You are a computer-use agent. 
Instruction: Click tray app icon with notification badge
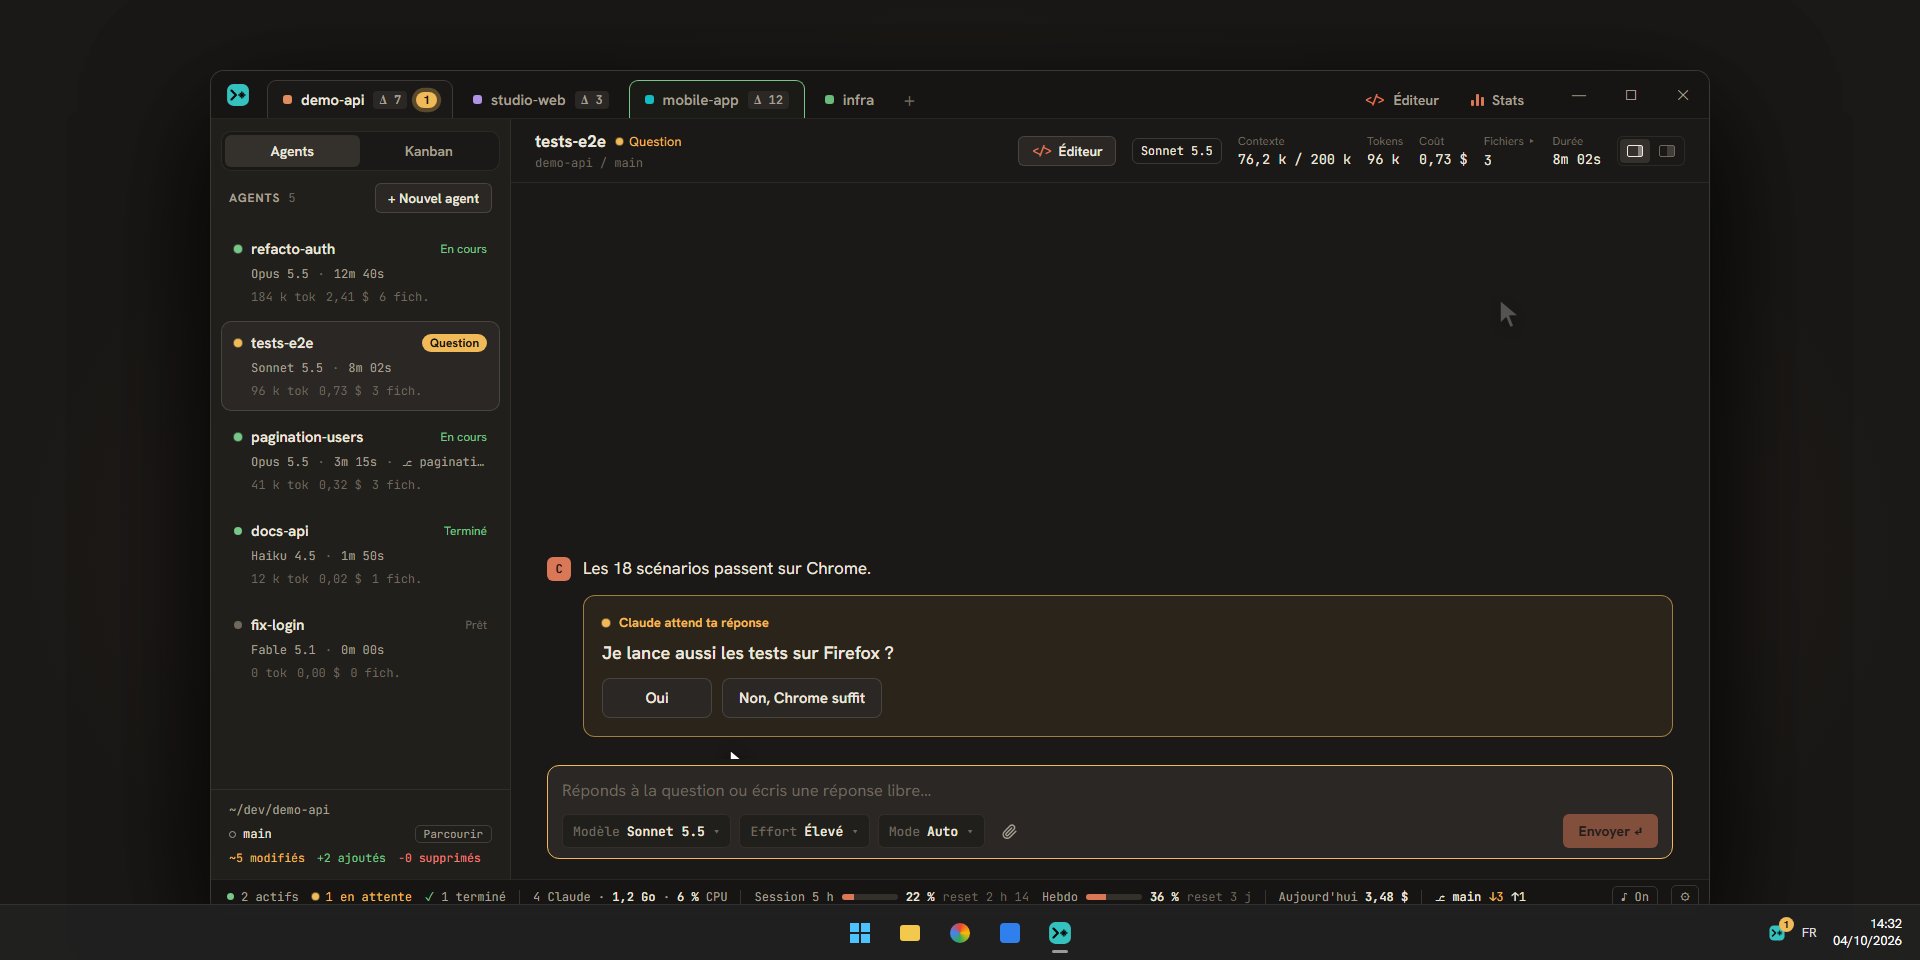(x=1779, y=931)
